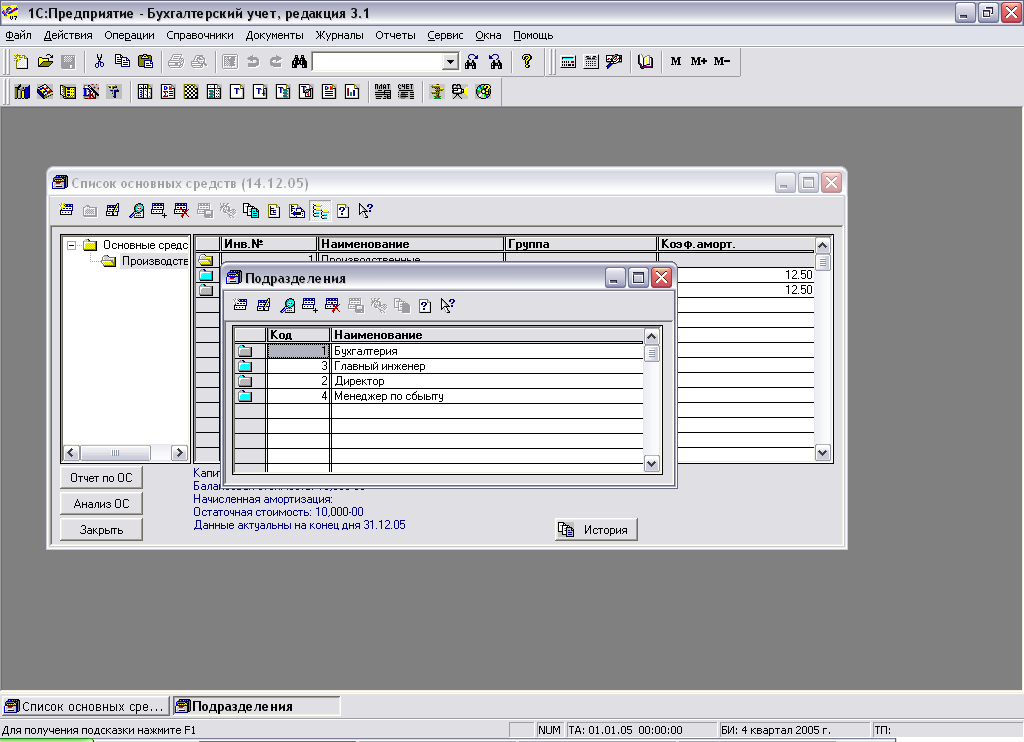Click the multicolored disc icon ending second toolbar
The width and height of the screenshot is (1024, 742).
click(483, 91)
